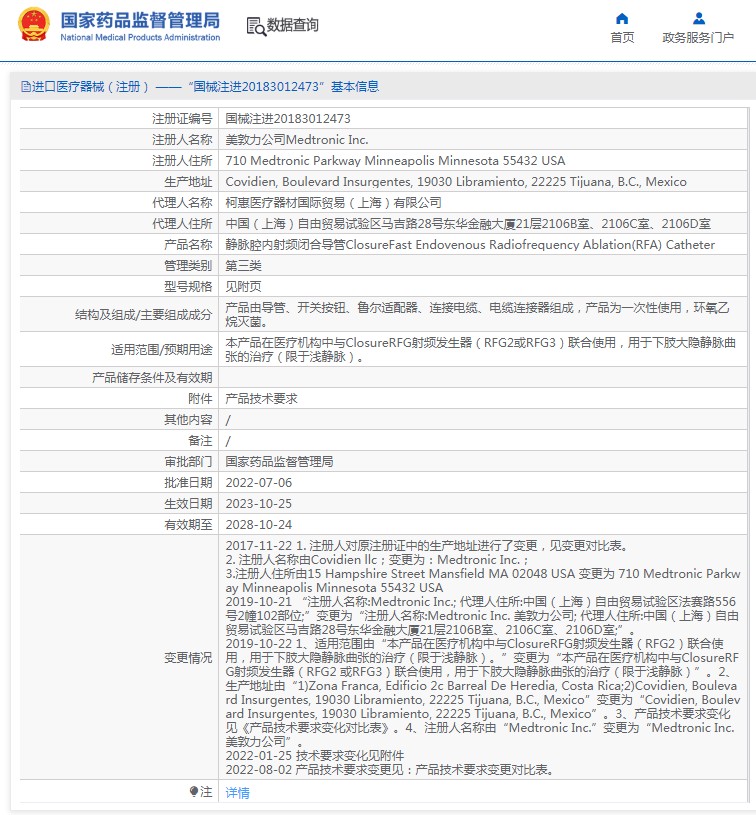Select model value 见附页
This screenshot has height=815, width=756.
(x=243, y=287)
